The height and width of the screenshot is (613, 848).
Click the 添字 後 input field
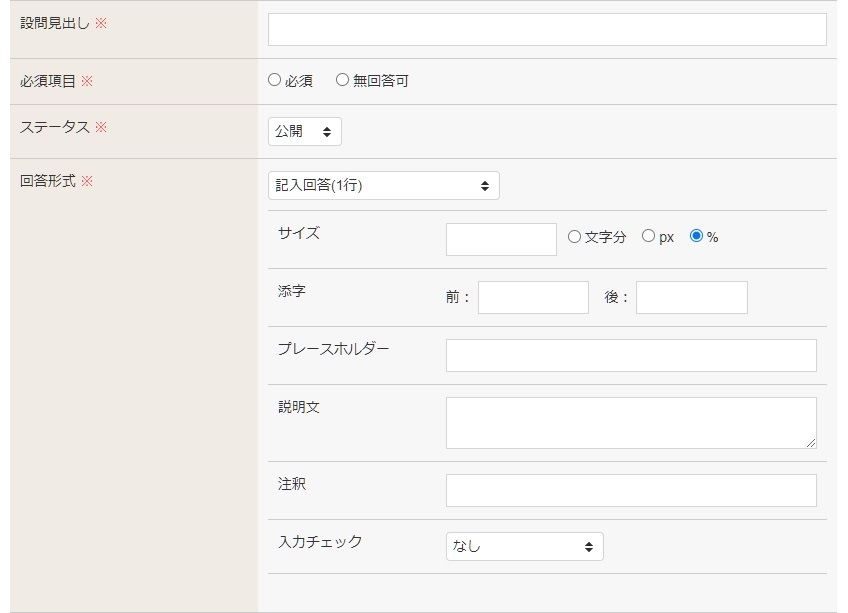pos(691,297)
